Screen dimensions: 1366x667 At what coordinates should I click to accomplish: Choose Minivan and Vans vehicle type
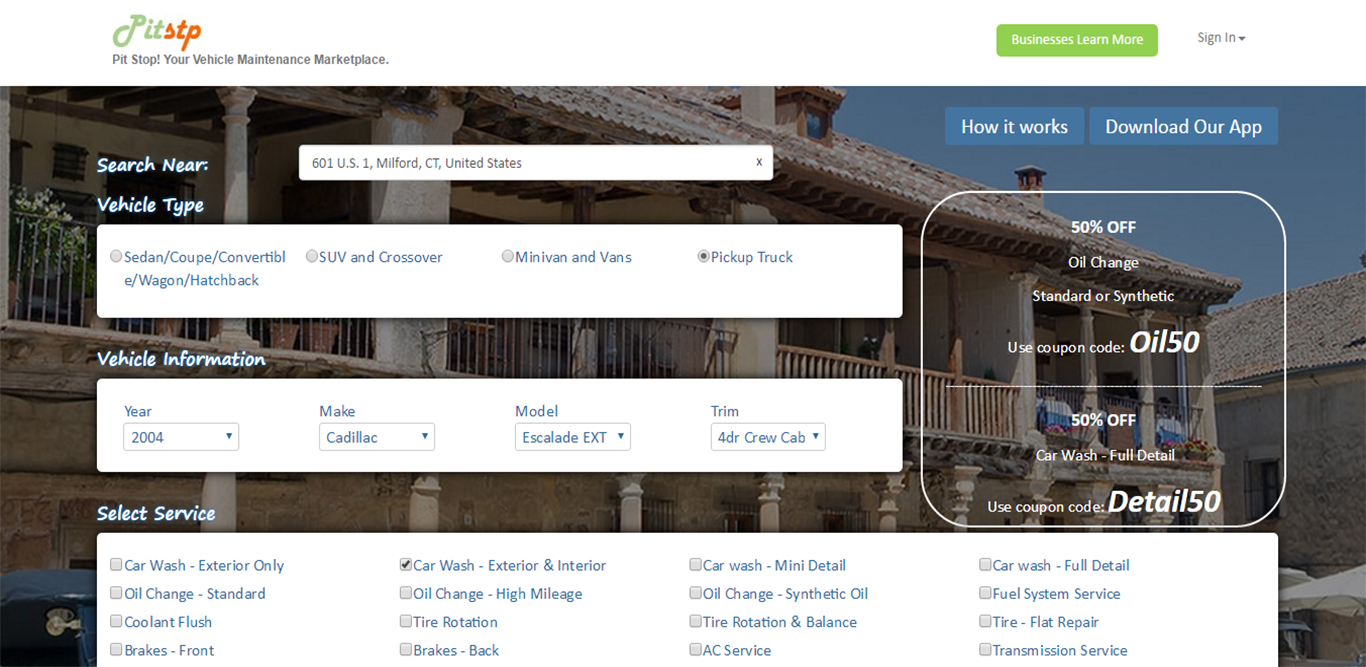(x=508, y=257)
